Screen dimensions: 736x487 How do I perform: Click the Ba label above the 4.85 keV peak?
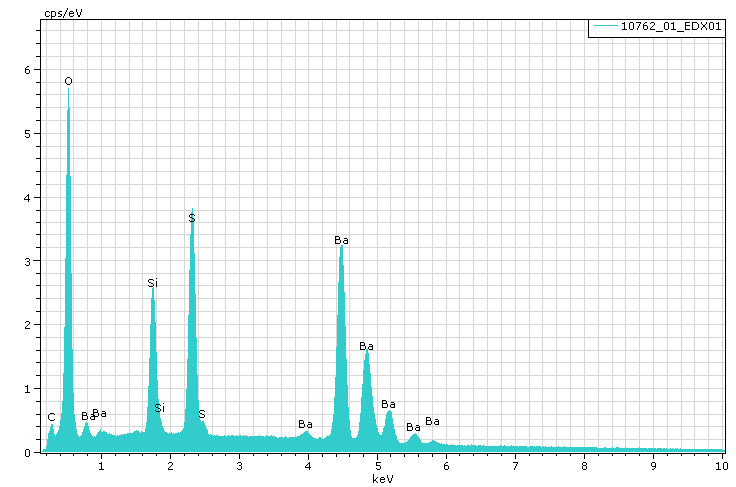[367, 346]
